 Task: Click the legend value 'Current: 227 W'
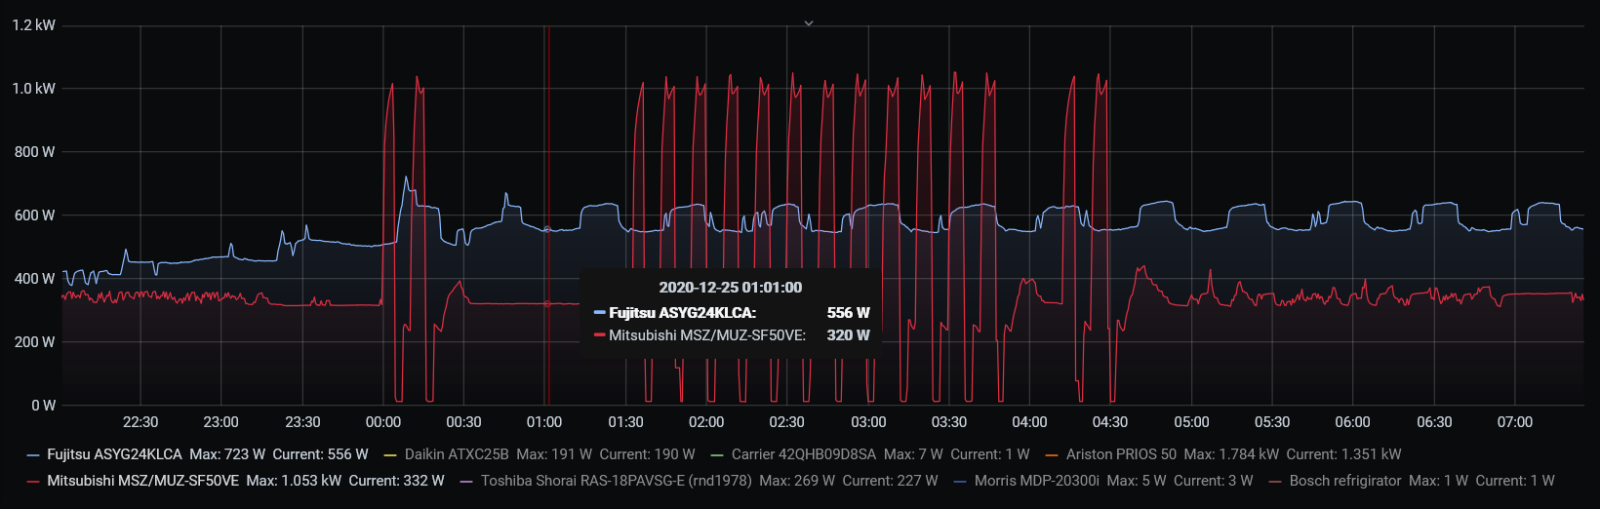click(x=890, y=481)
